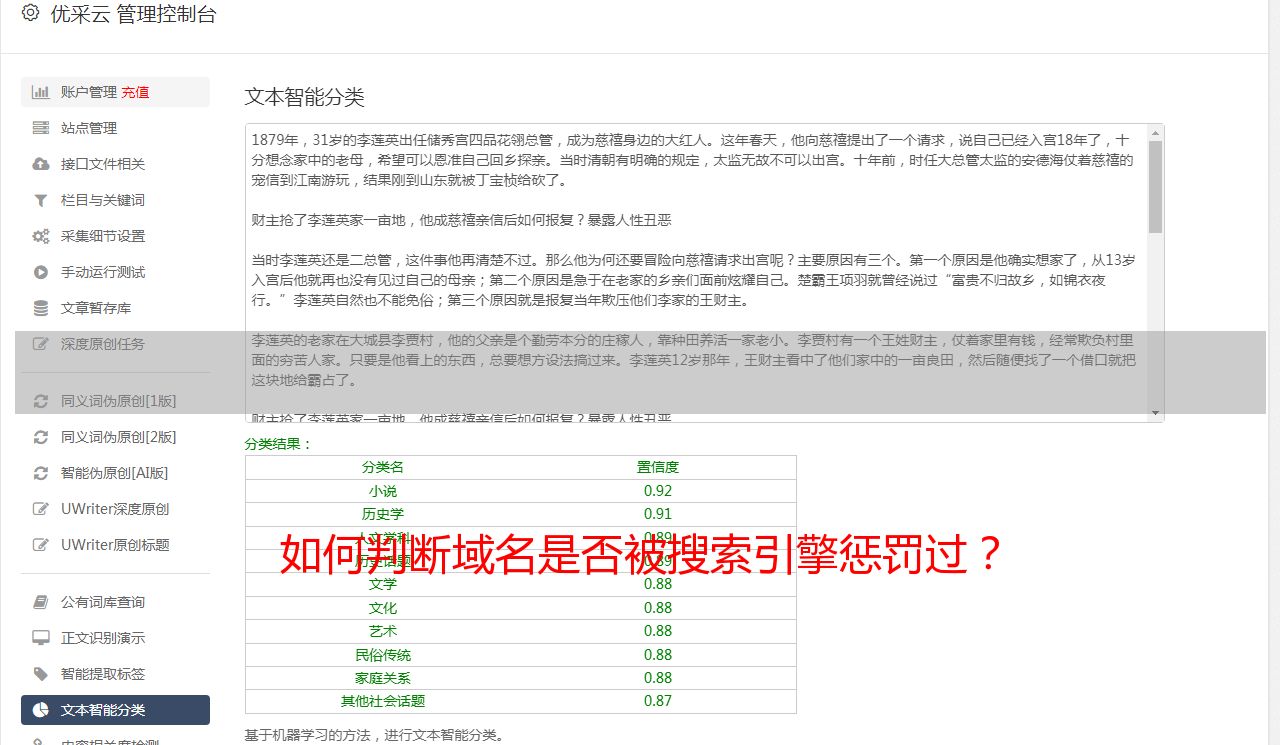This screenshot has width=1280, height=745.
Task: Select the 分类名 column header
Action: 383,467
